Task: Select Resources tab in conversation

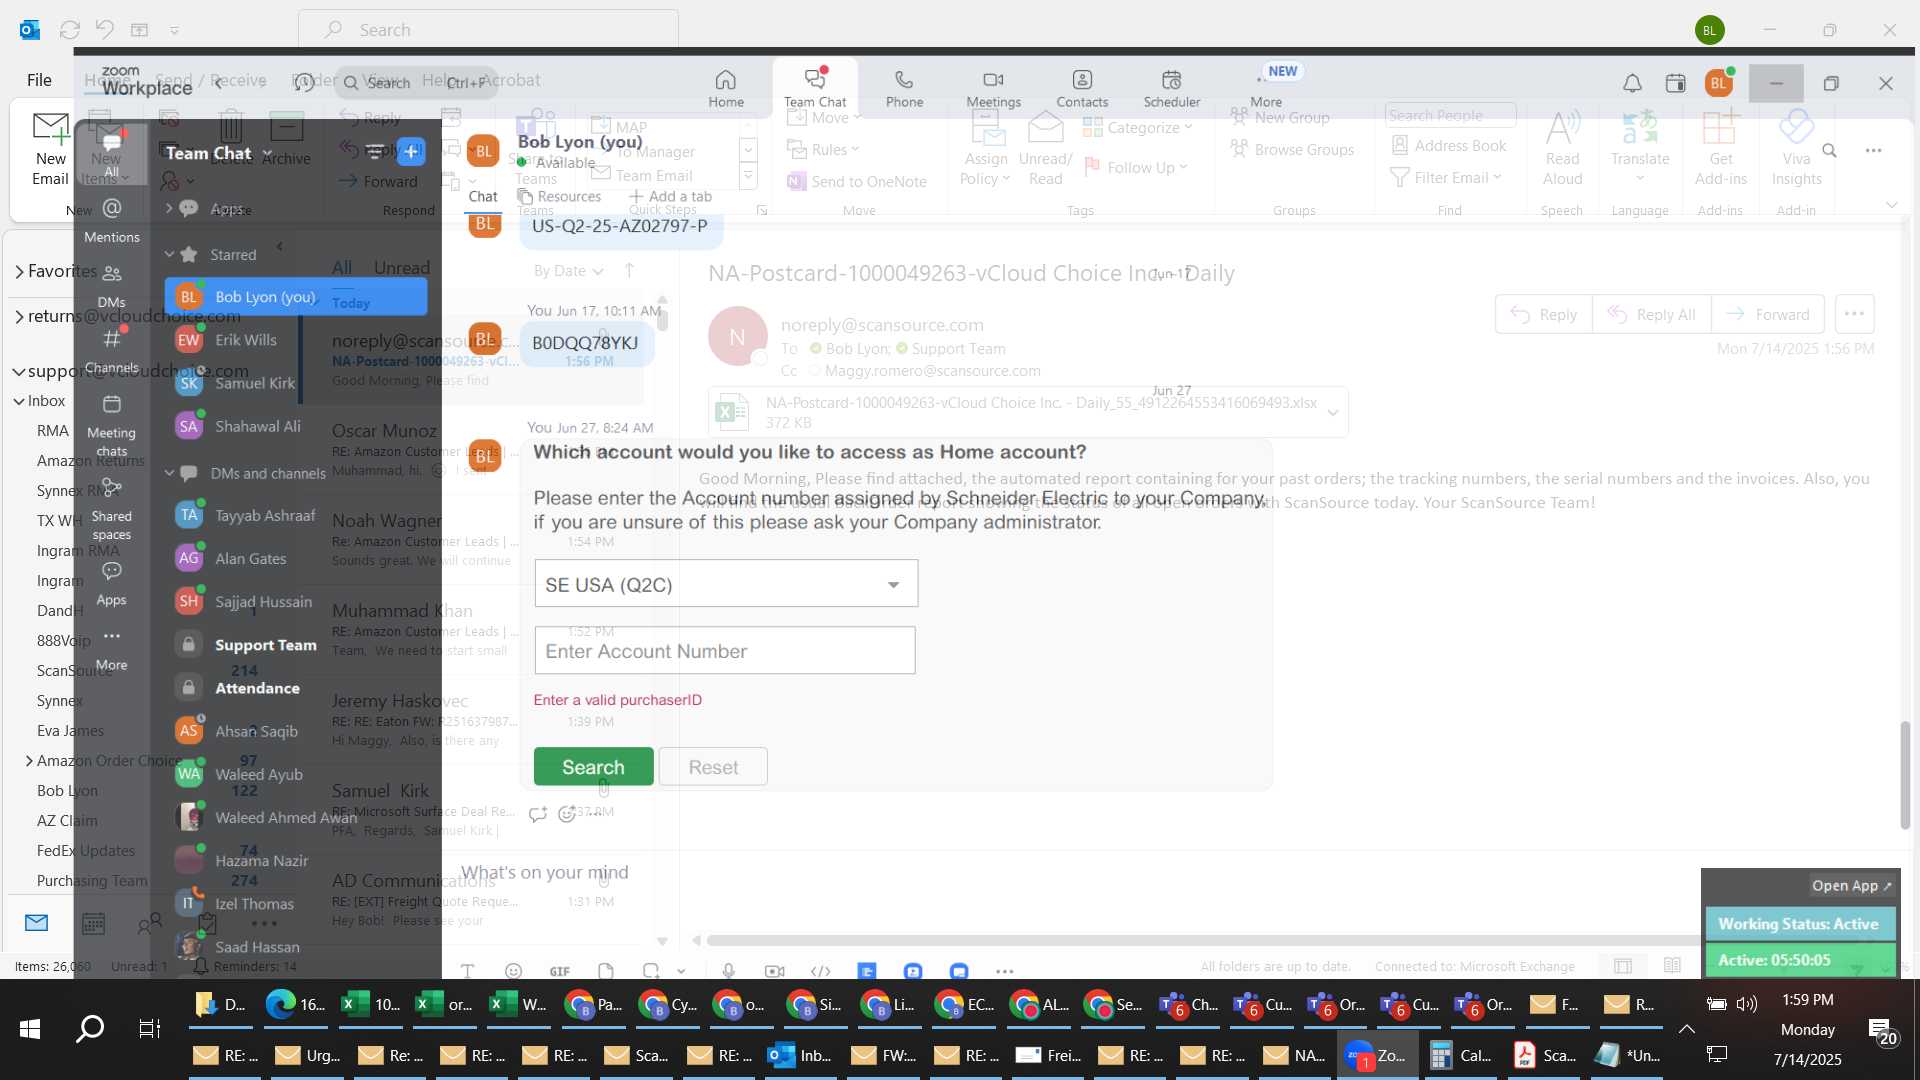Action: click(x=559, y=196)
